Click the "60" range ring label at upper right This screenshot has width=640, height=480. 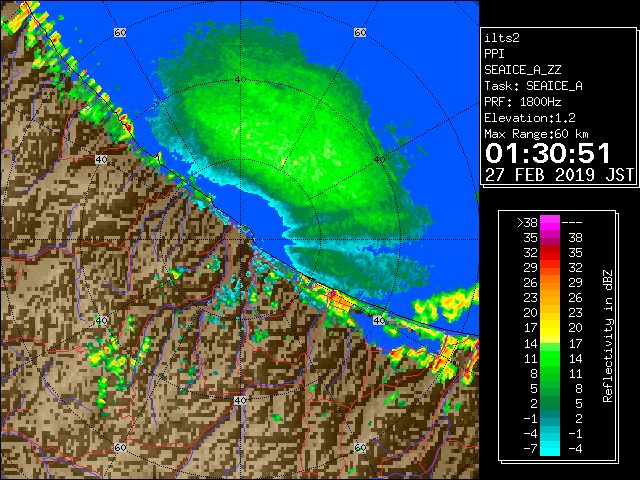(x=360, y=32)
